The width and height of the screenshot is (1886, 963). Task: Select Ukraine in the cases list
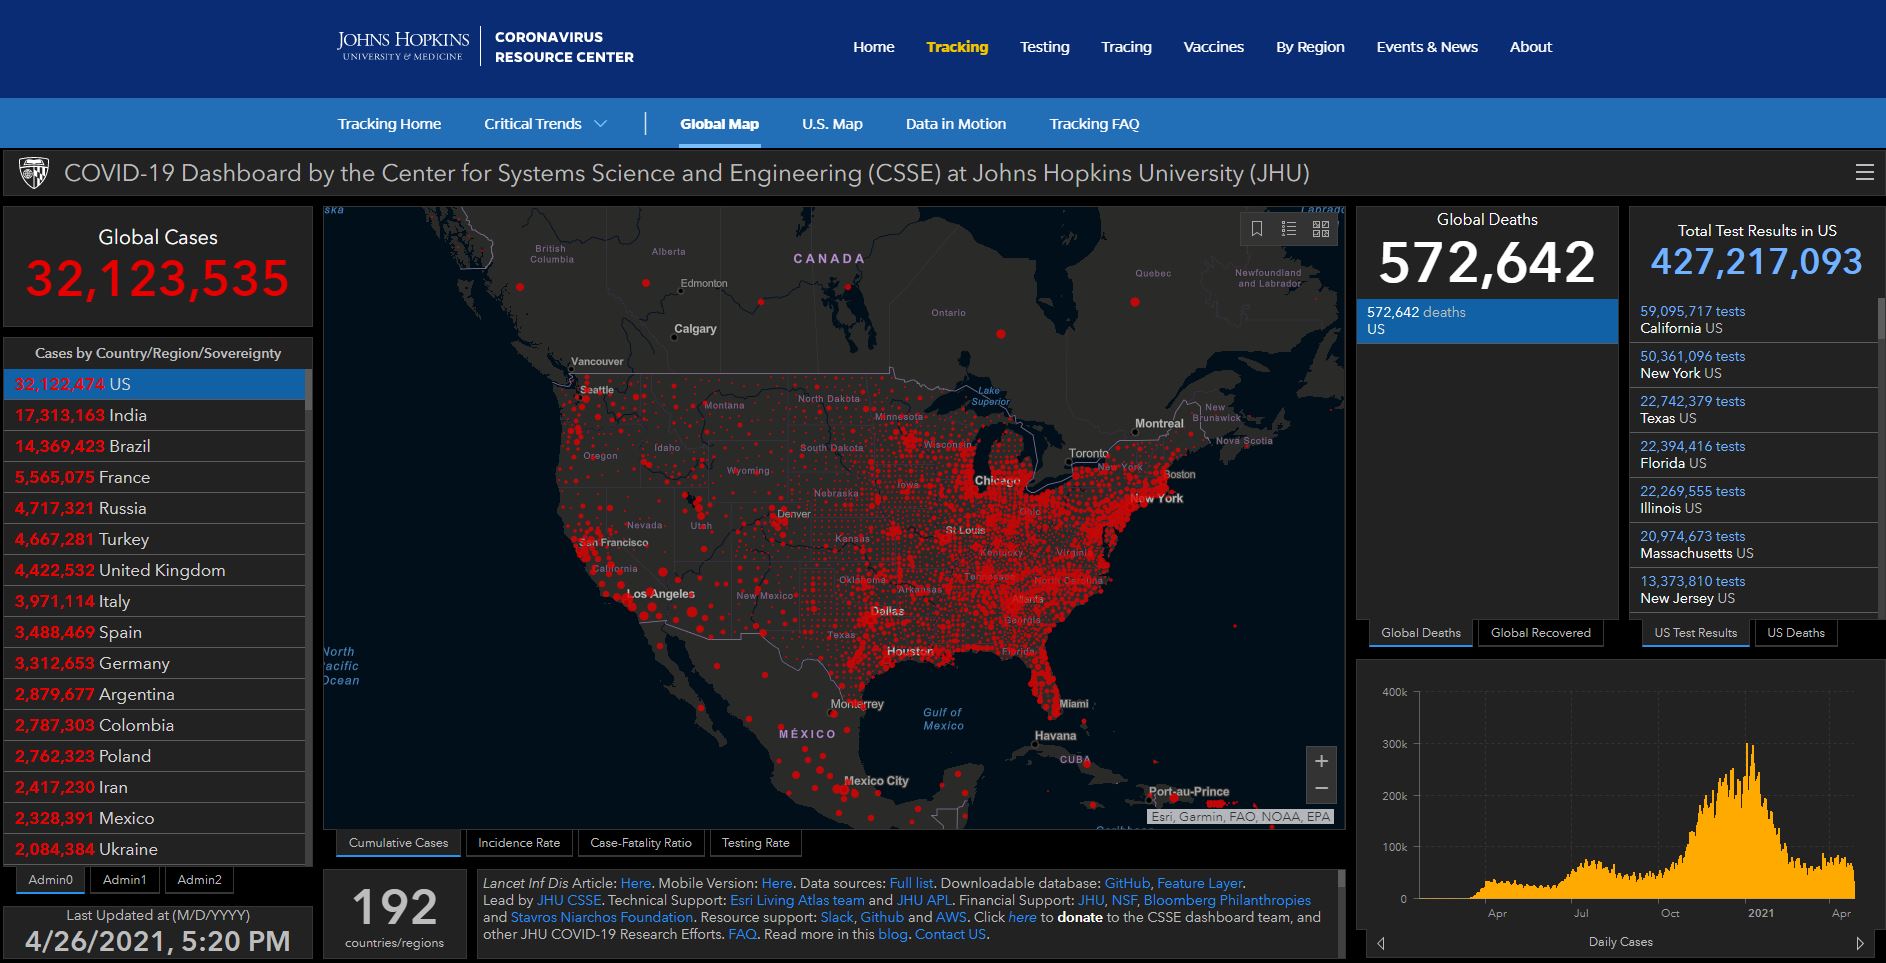(x=154, y=850)
